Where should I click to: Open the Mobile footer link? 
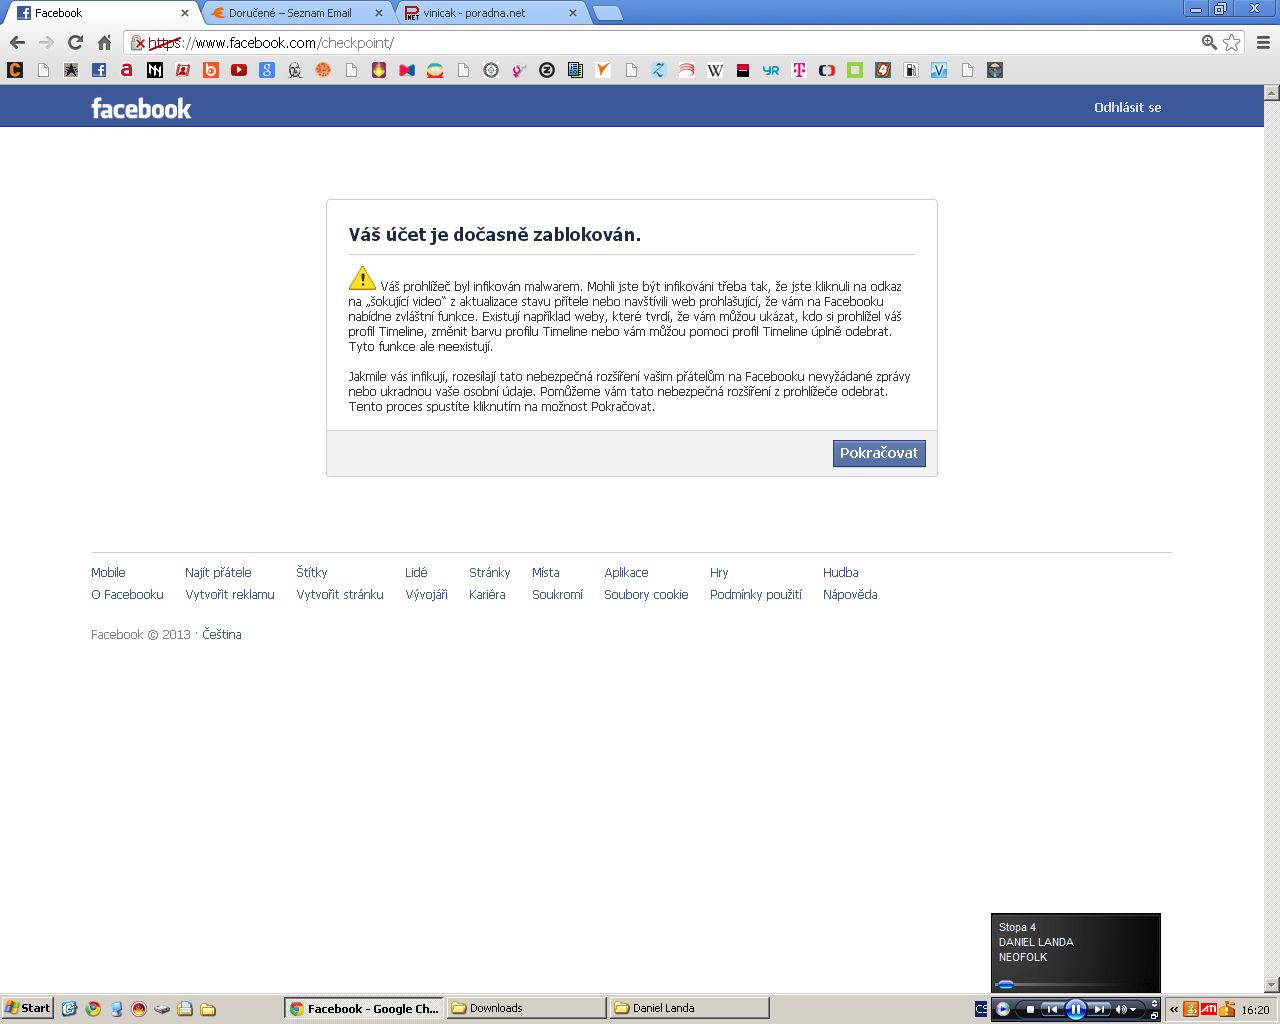tap(108, 572)
